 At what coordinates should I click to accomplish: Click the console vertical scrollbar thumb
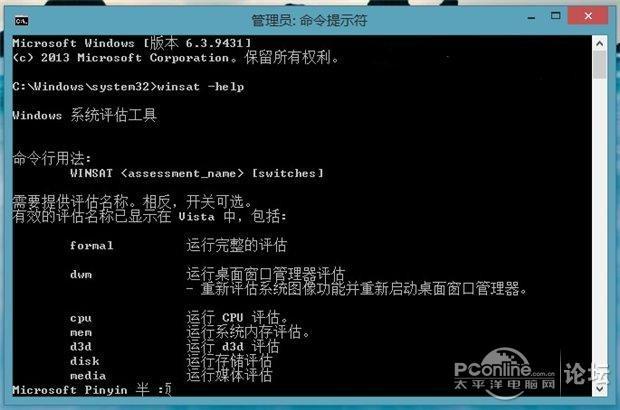(600, 64)
